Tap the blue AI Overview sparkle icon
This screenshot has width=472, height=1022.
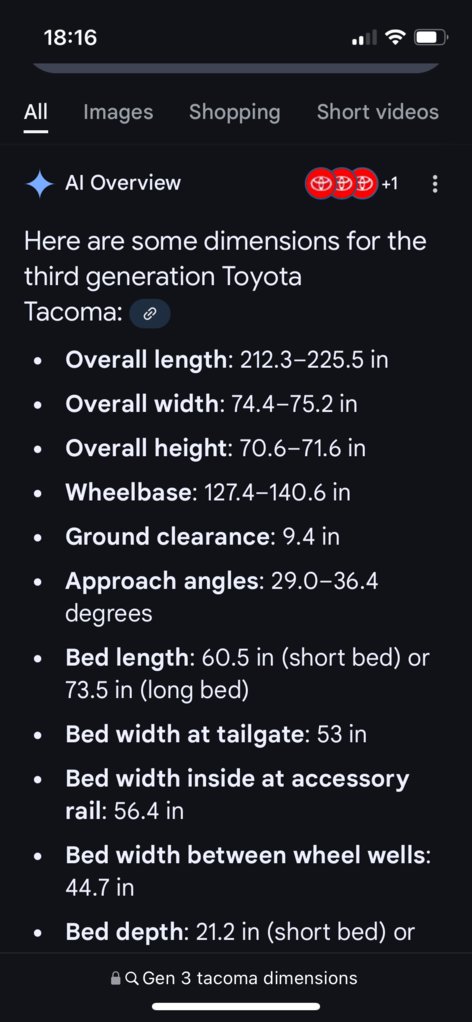click(39, 184)
